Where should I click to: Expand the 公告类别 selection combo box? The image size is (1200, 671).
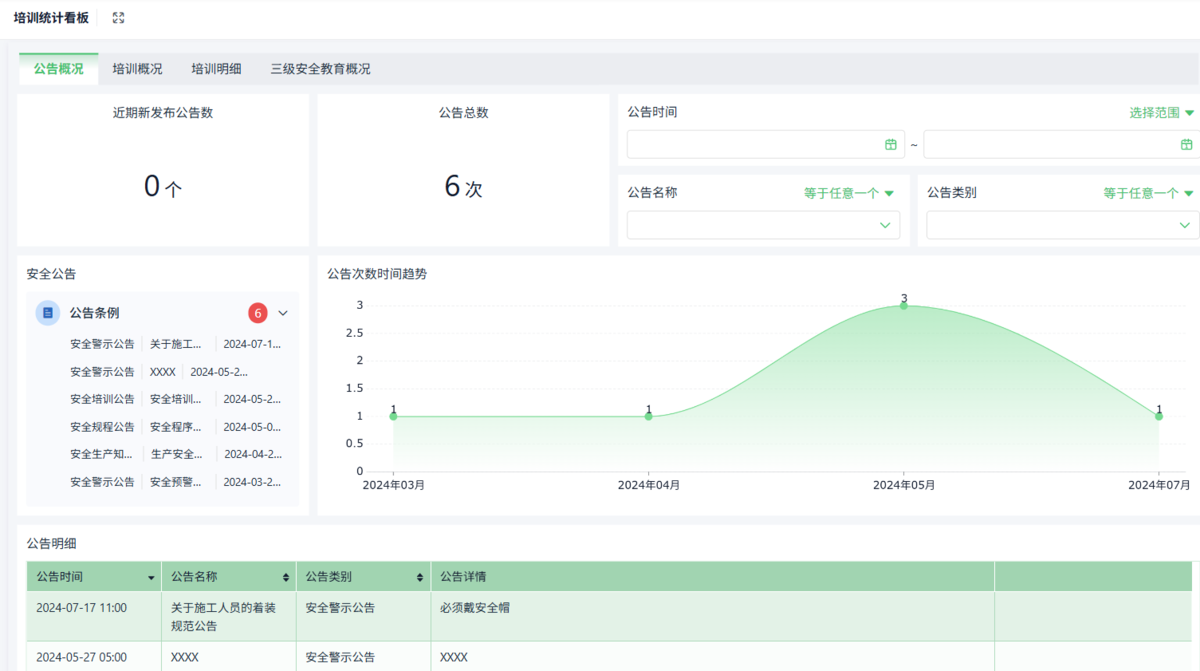click(x=1063, y=225)
